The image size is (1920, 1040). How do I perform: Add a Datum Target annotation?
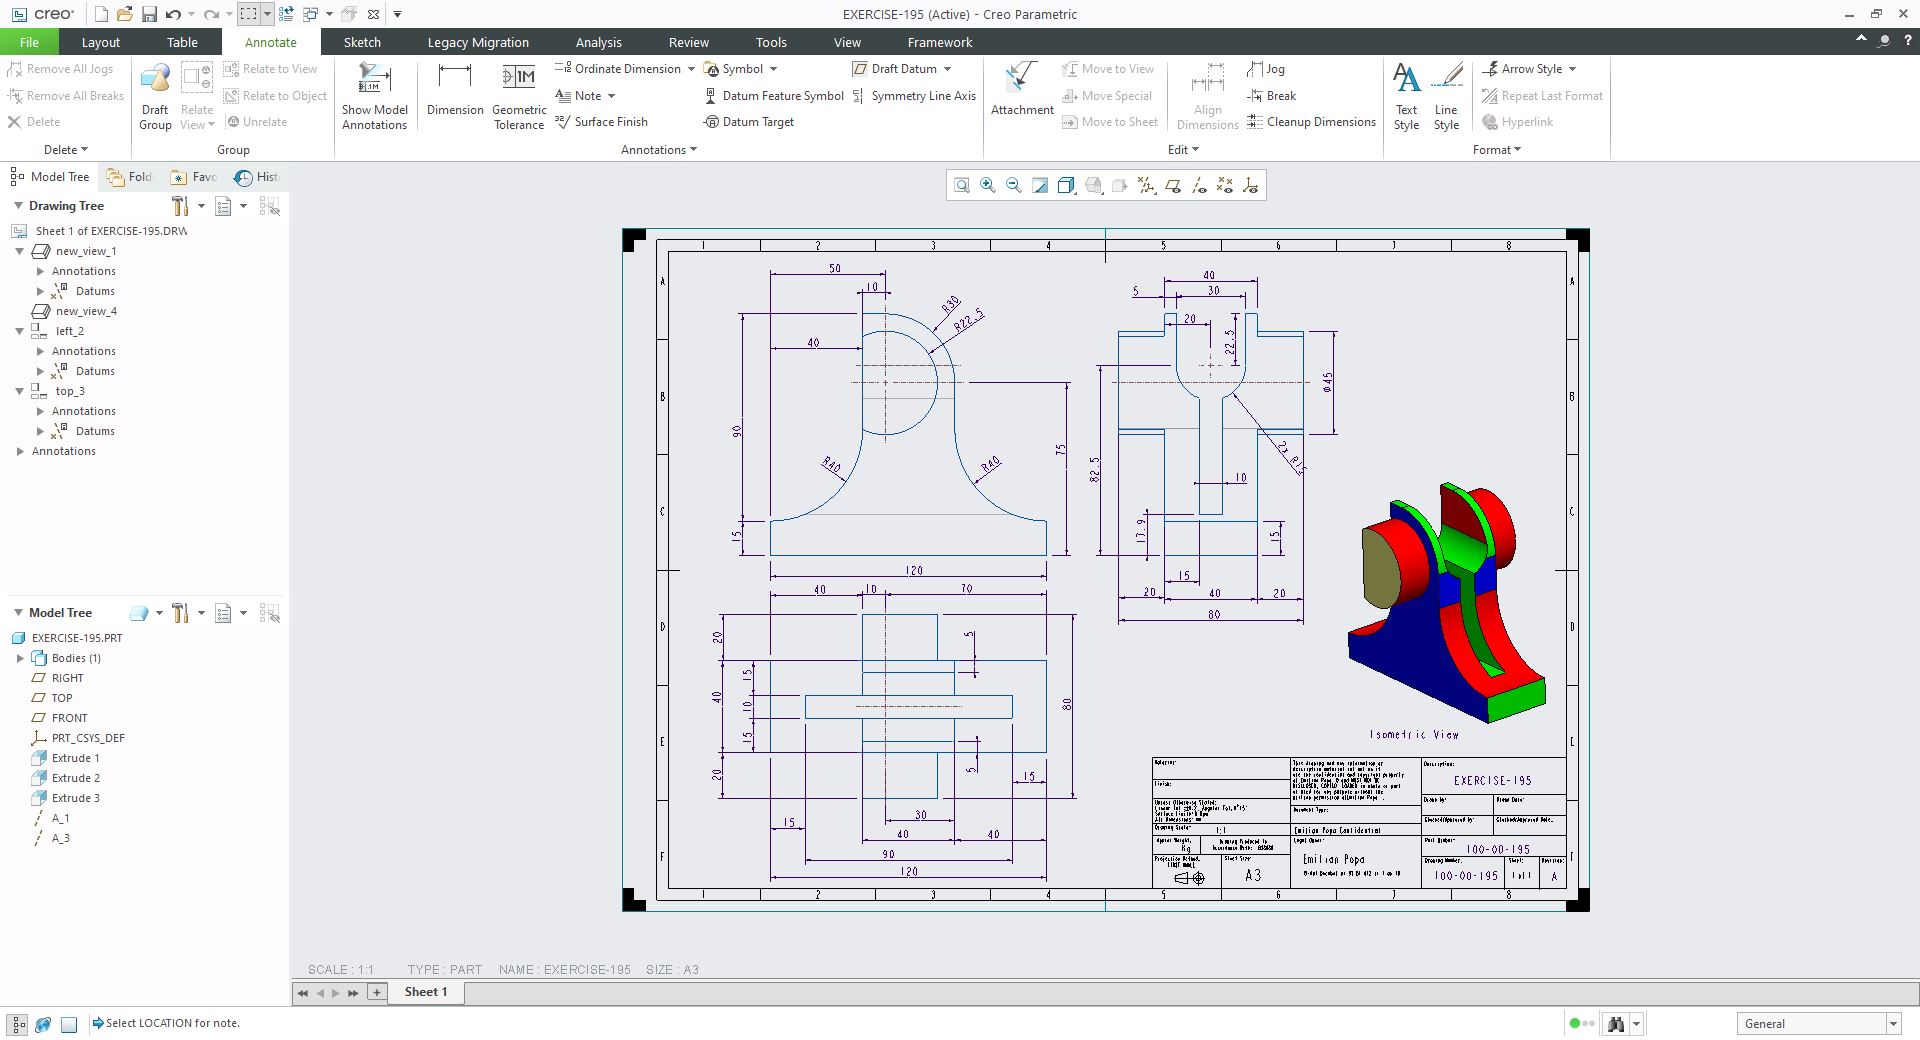coord(749,122)
